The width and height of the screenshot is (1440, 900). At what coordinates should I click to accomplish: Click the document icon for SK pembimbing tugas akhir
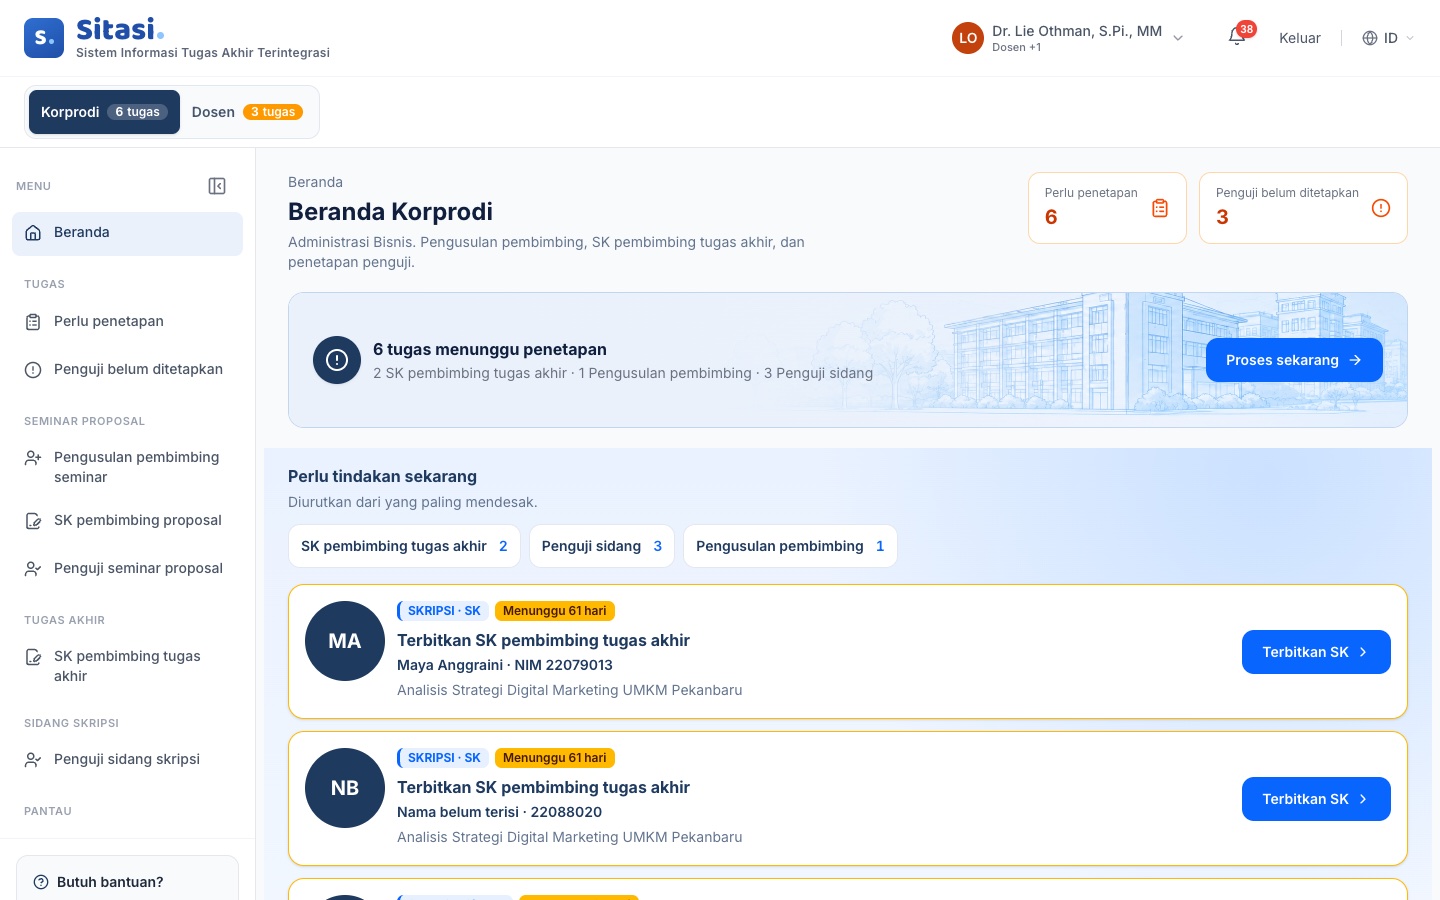tap(33, 657)
